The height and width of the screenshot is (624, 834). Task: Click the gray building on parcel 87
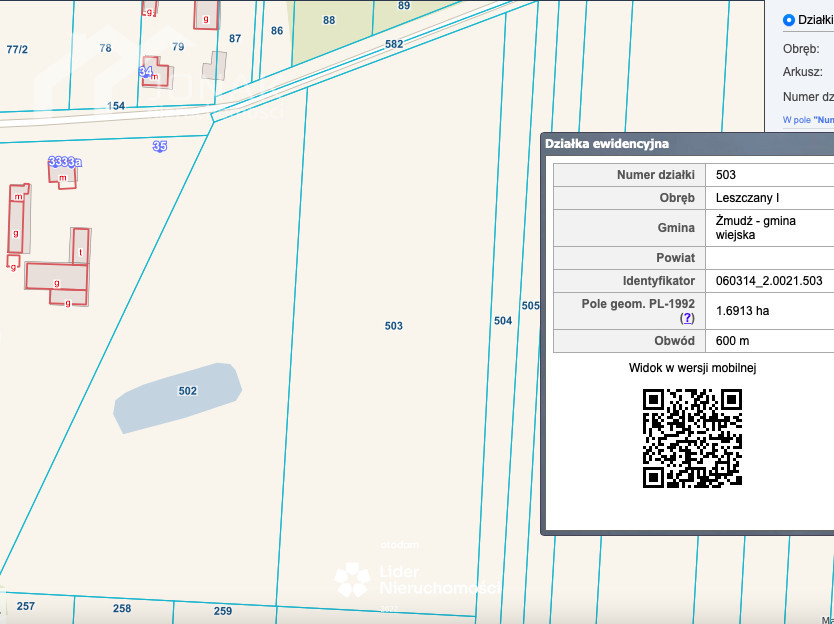click(214, 66)
